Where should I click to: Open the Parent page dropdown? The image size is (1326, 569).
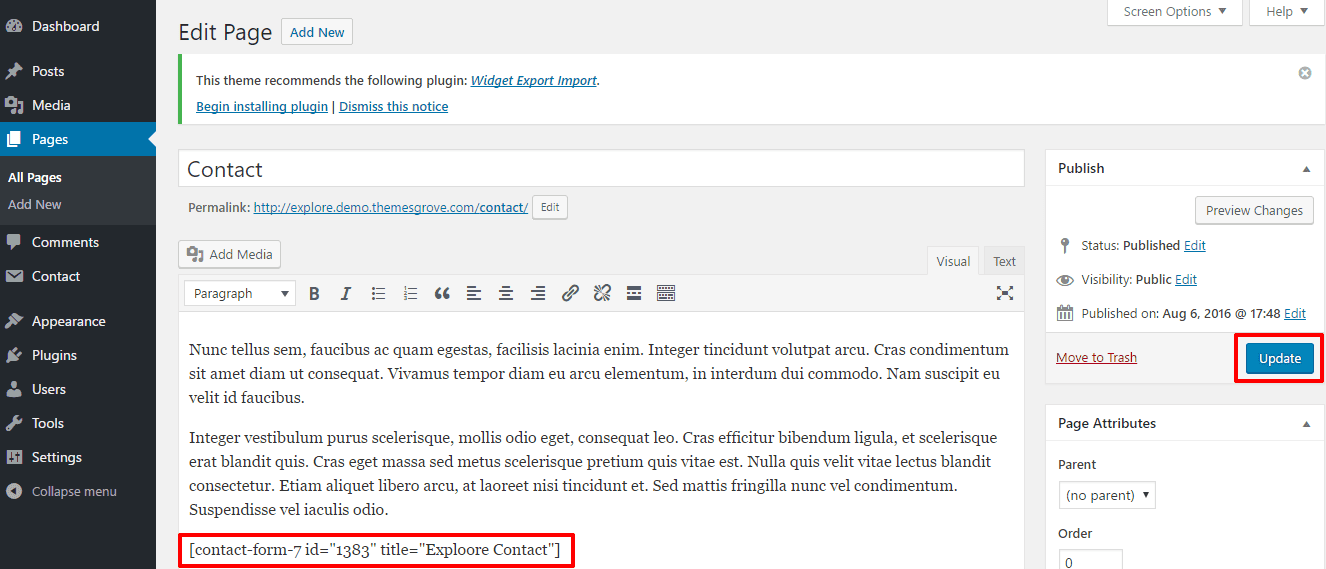1107,495
